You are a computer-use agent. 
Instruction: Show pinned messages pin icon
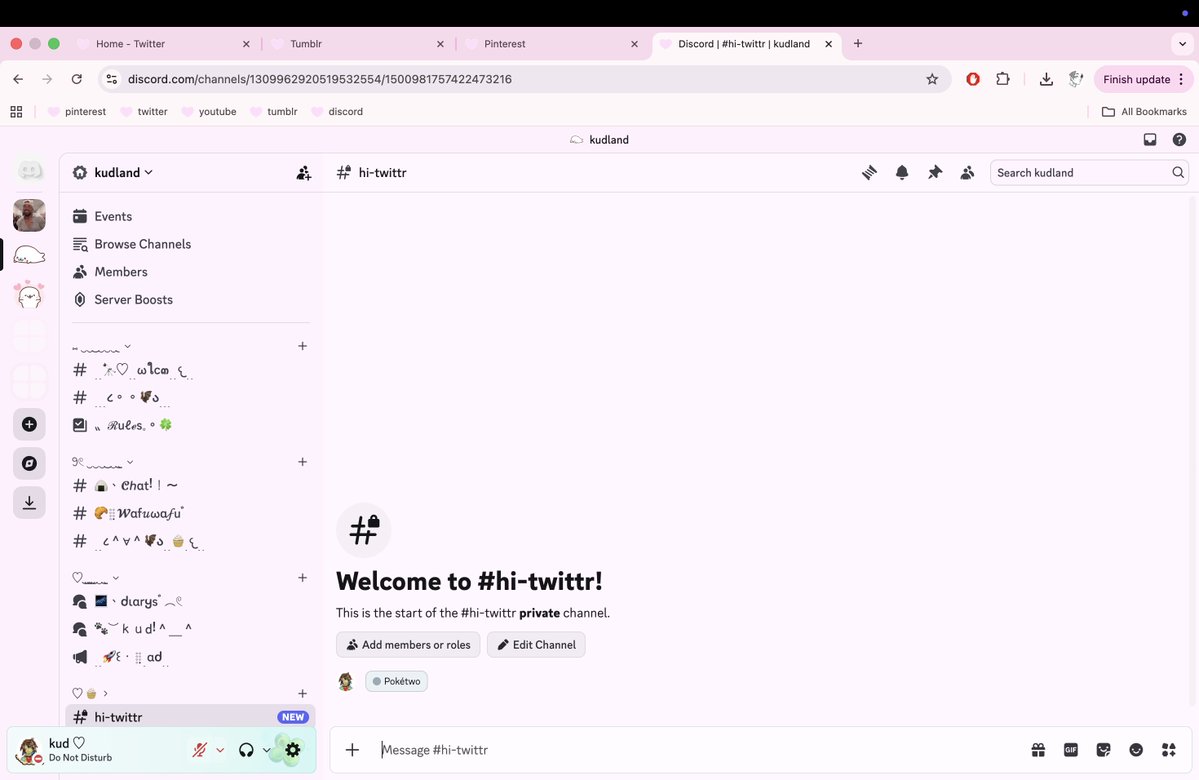tap(934, 173)
